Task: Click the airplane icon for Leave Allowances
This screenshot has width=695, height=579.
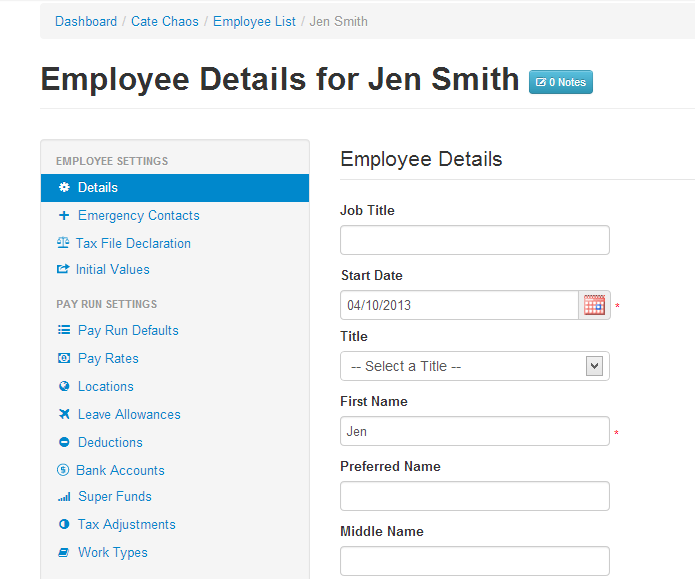Action: tap(64, 414)
